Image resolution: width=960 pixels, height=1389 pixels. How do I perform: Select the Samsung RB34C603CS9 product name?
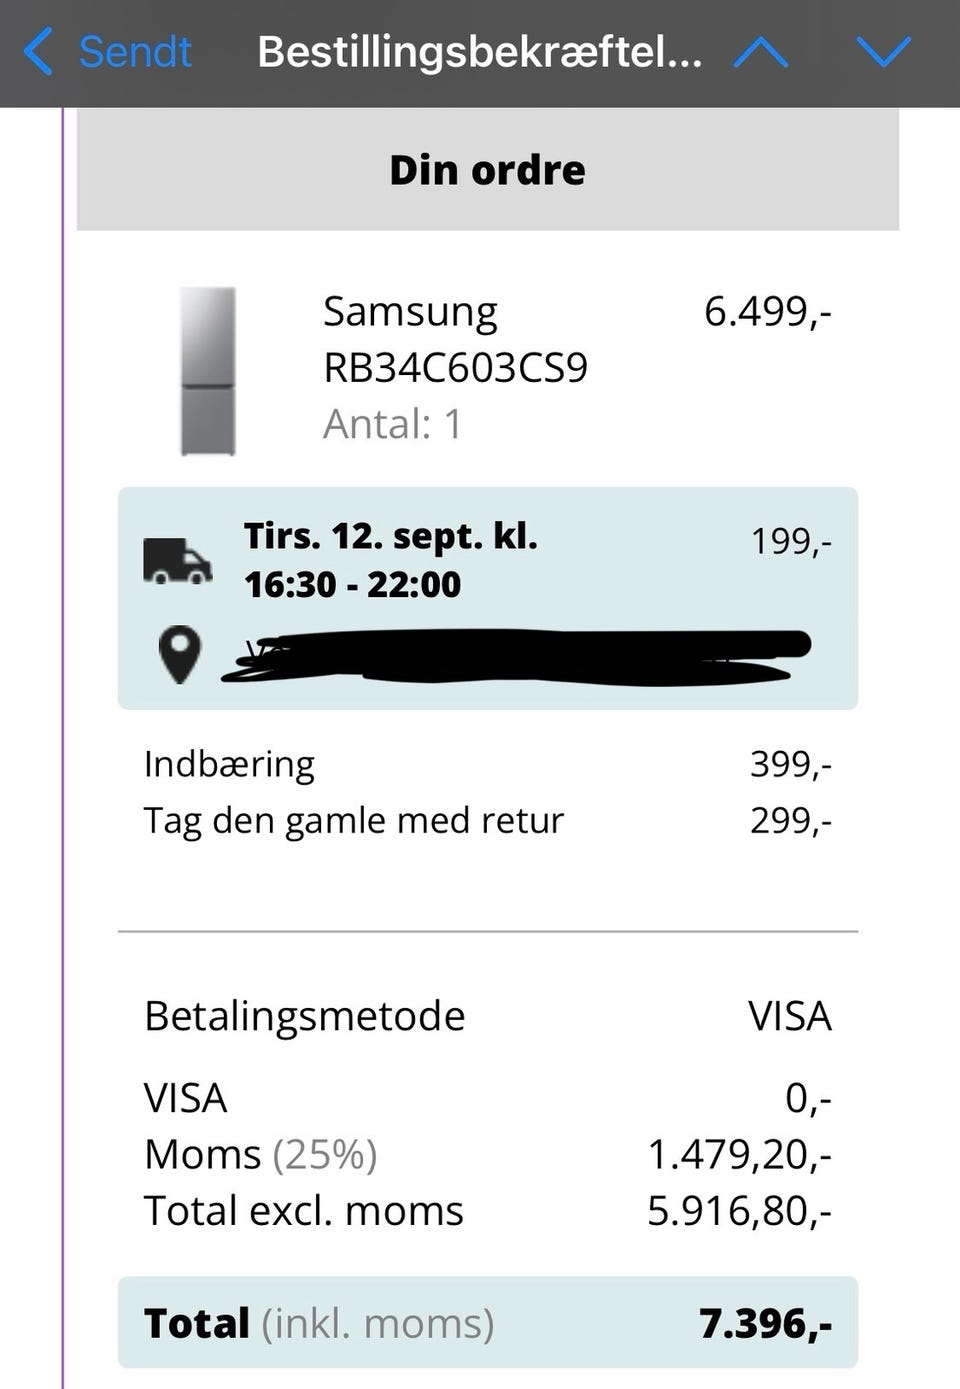pos(455,340)
